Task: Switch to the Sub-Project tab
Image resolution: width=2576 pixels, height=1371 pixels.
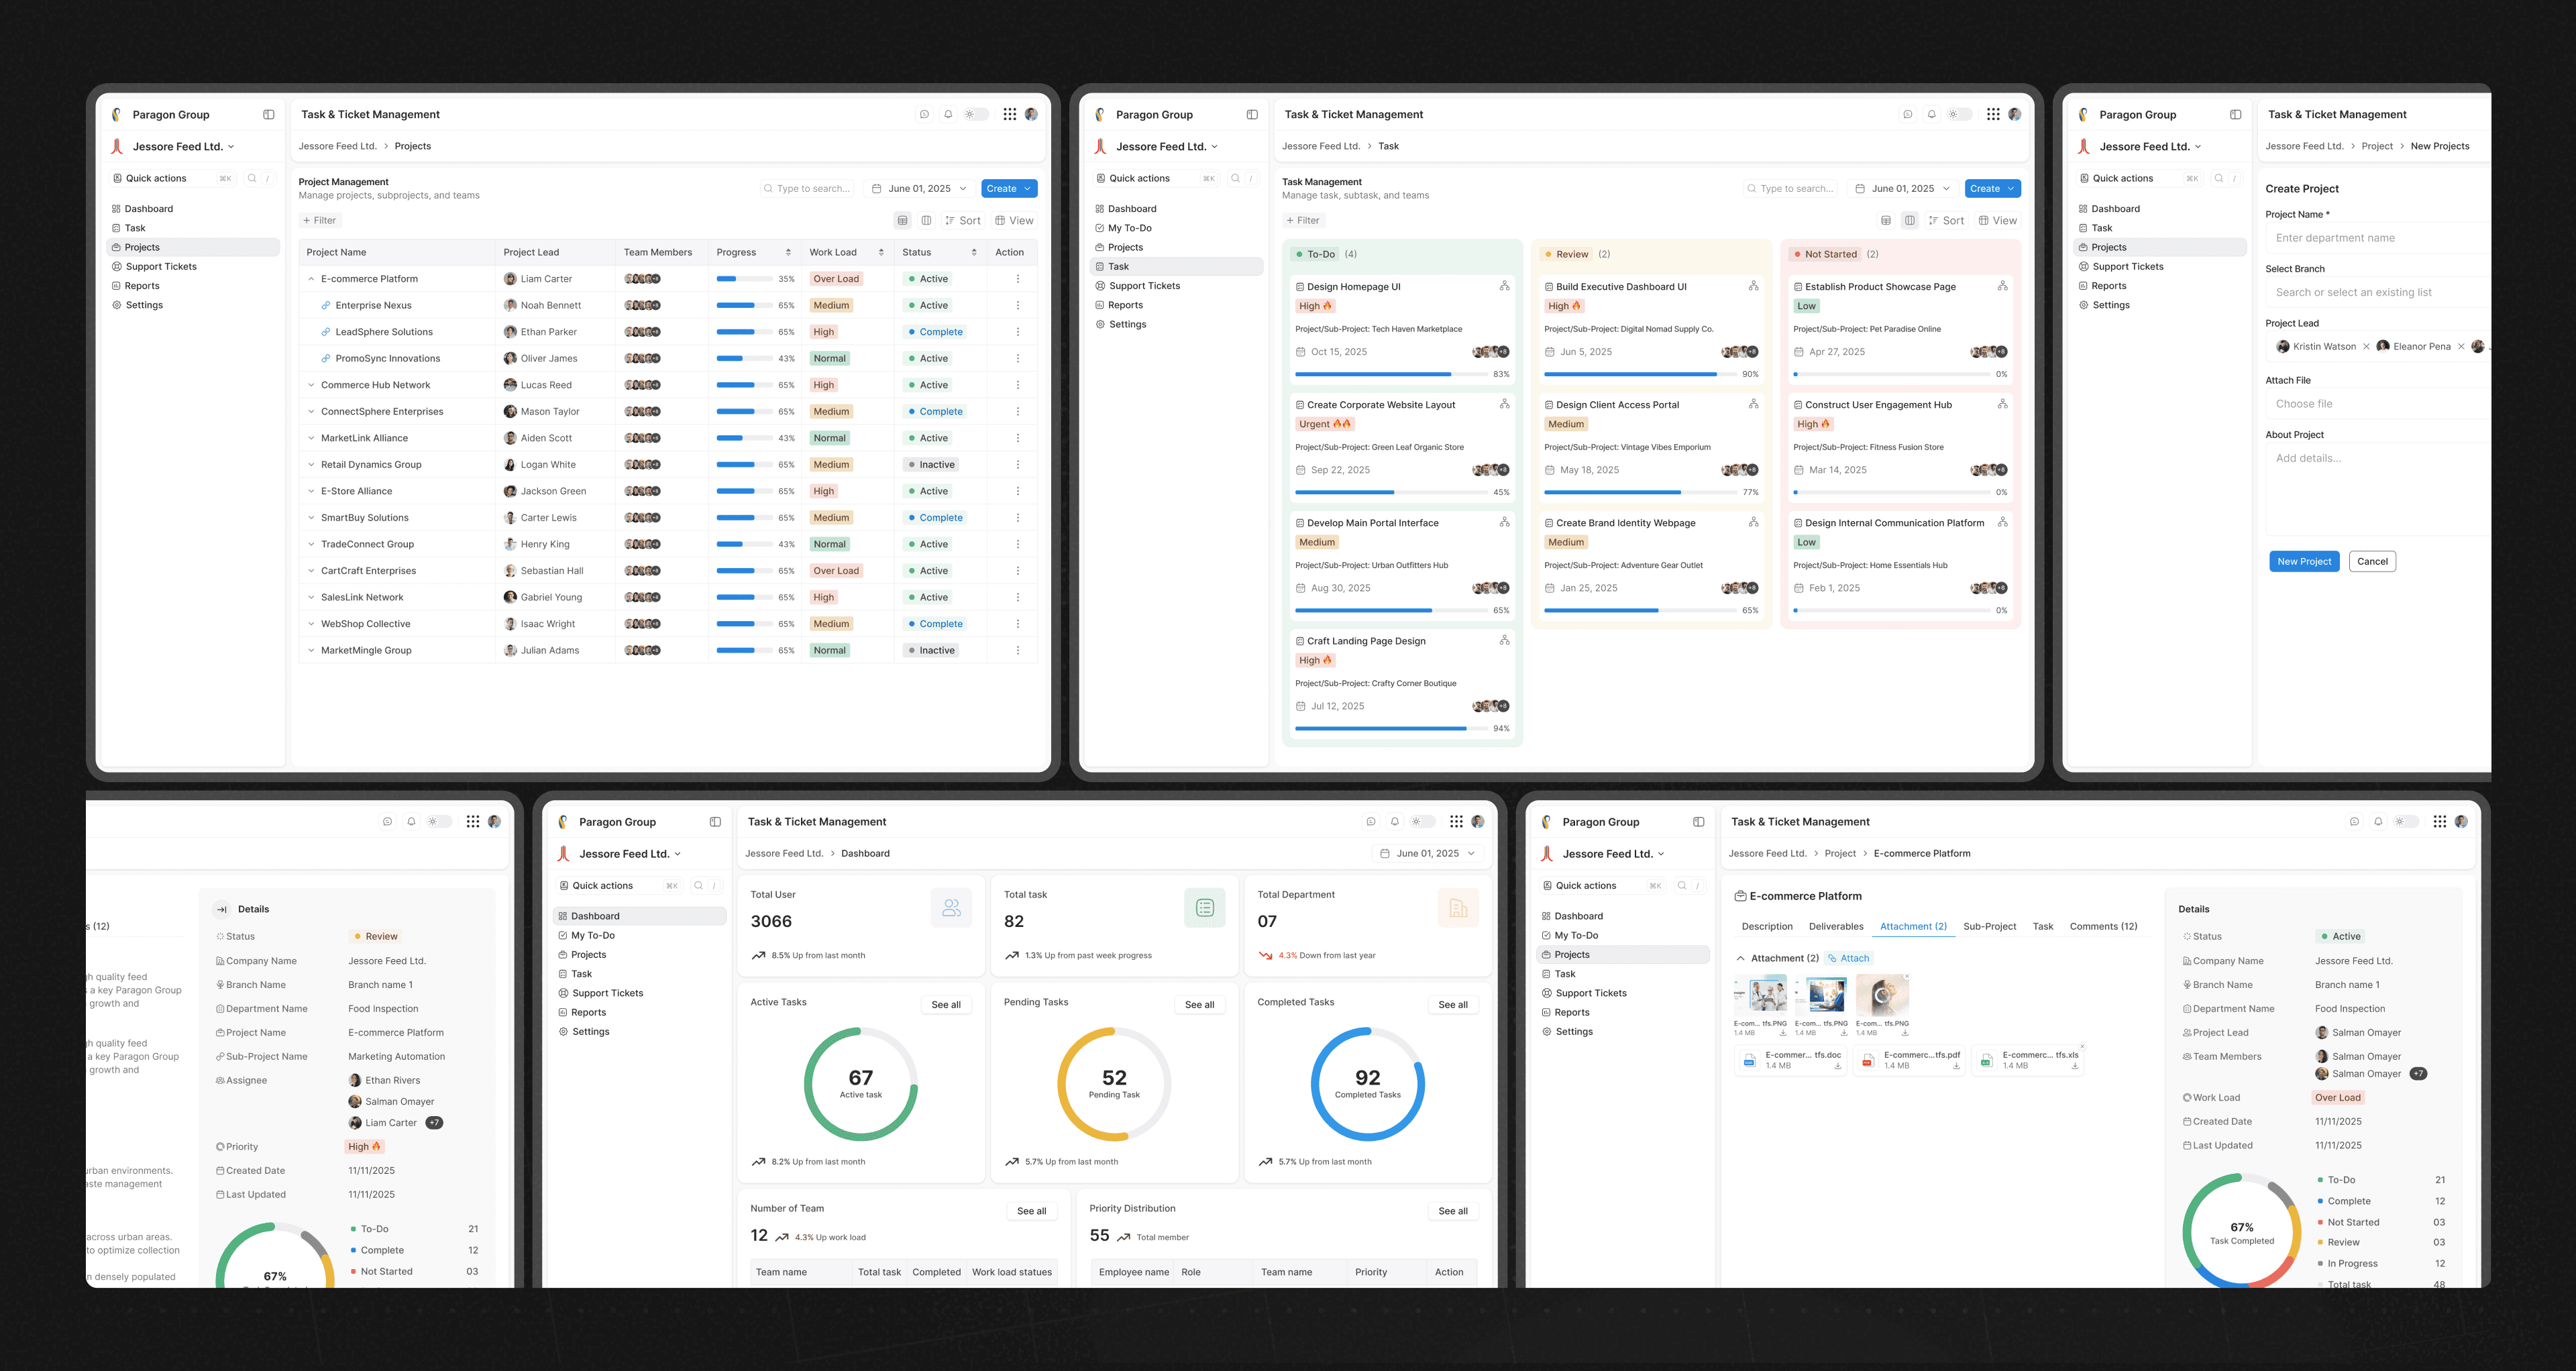Action: pyautogui.click(x=1989, y=926)
